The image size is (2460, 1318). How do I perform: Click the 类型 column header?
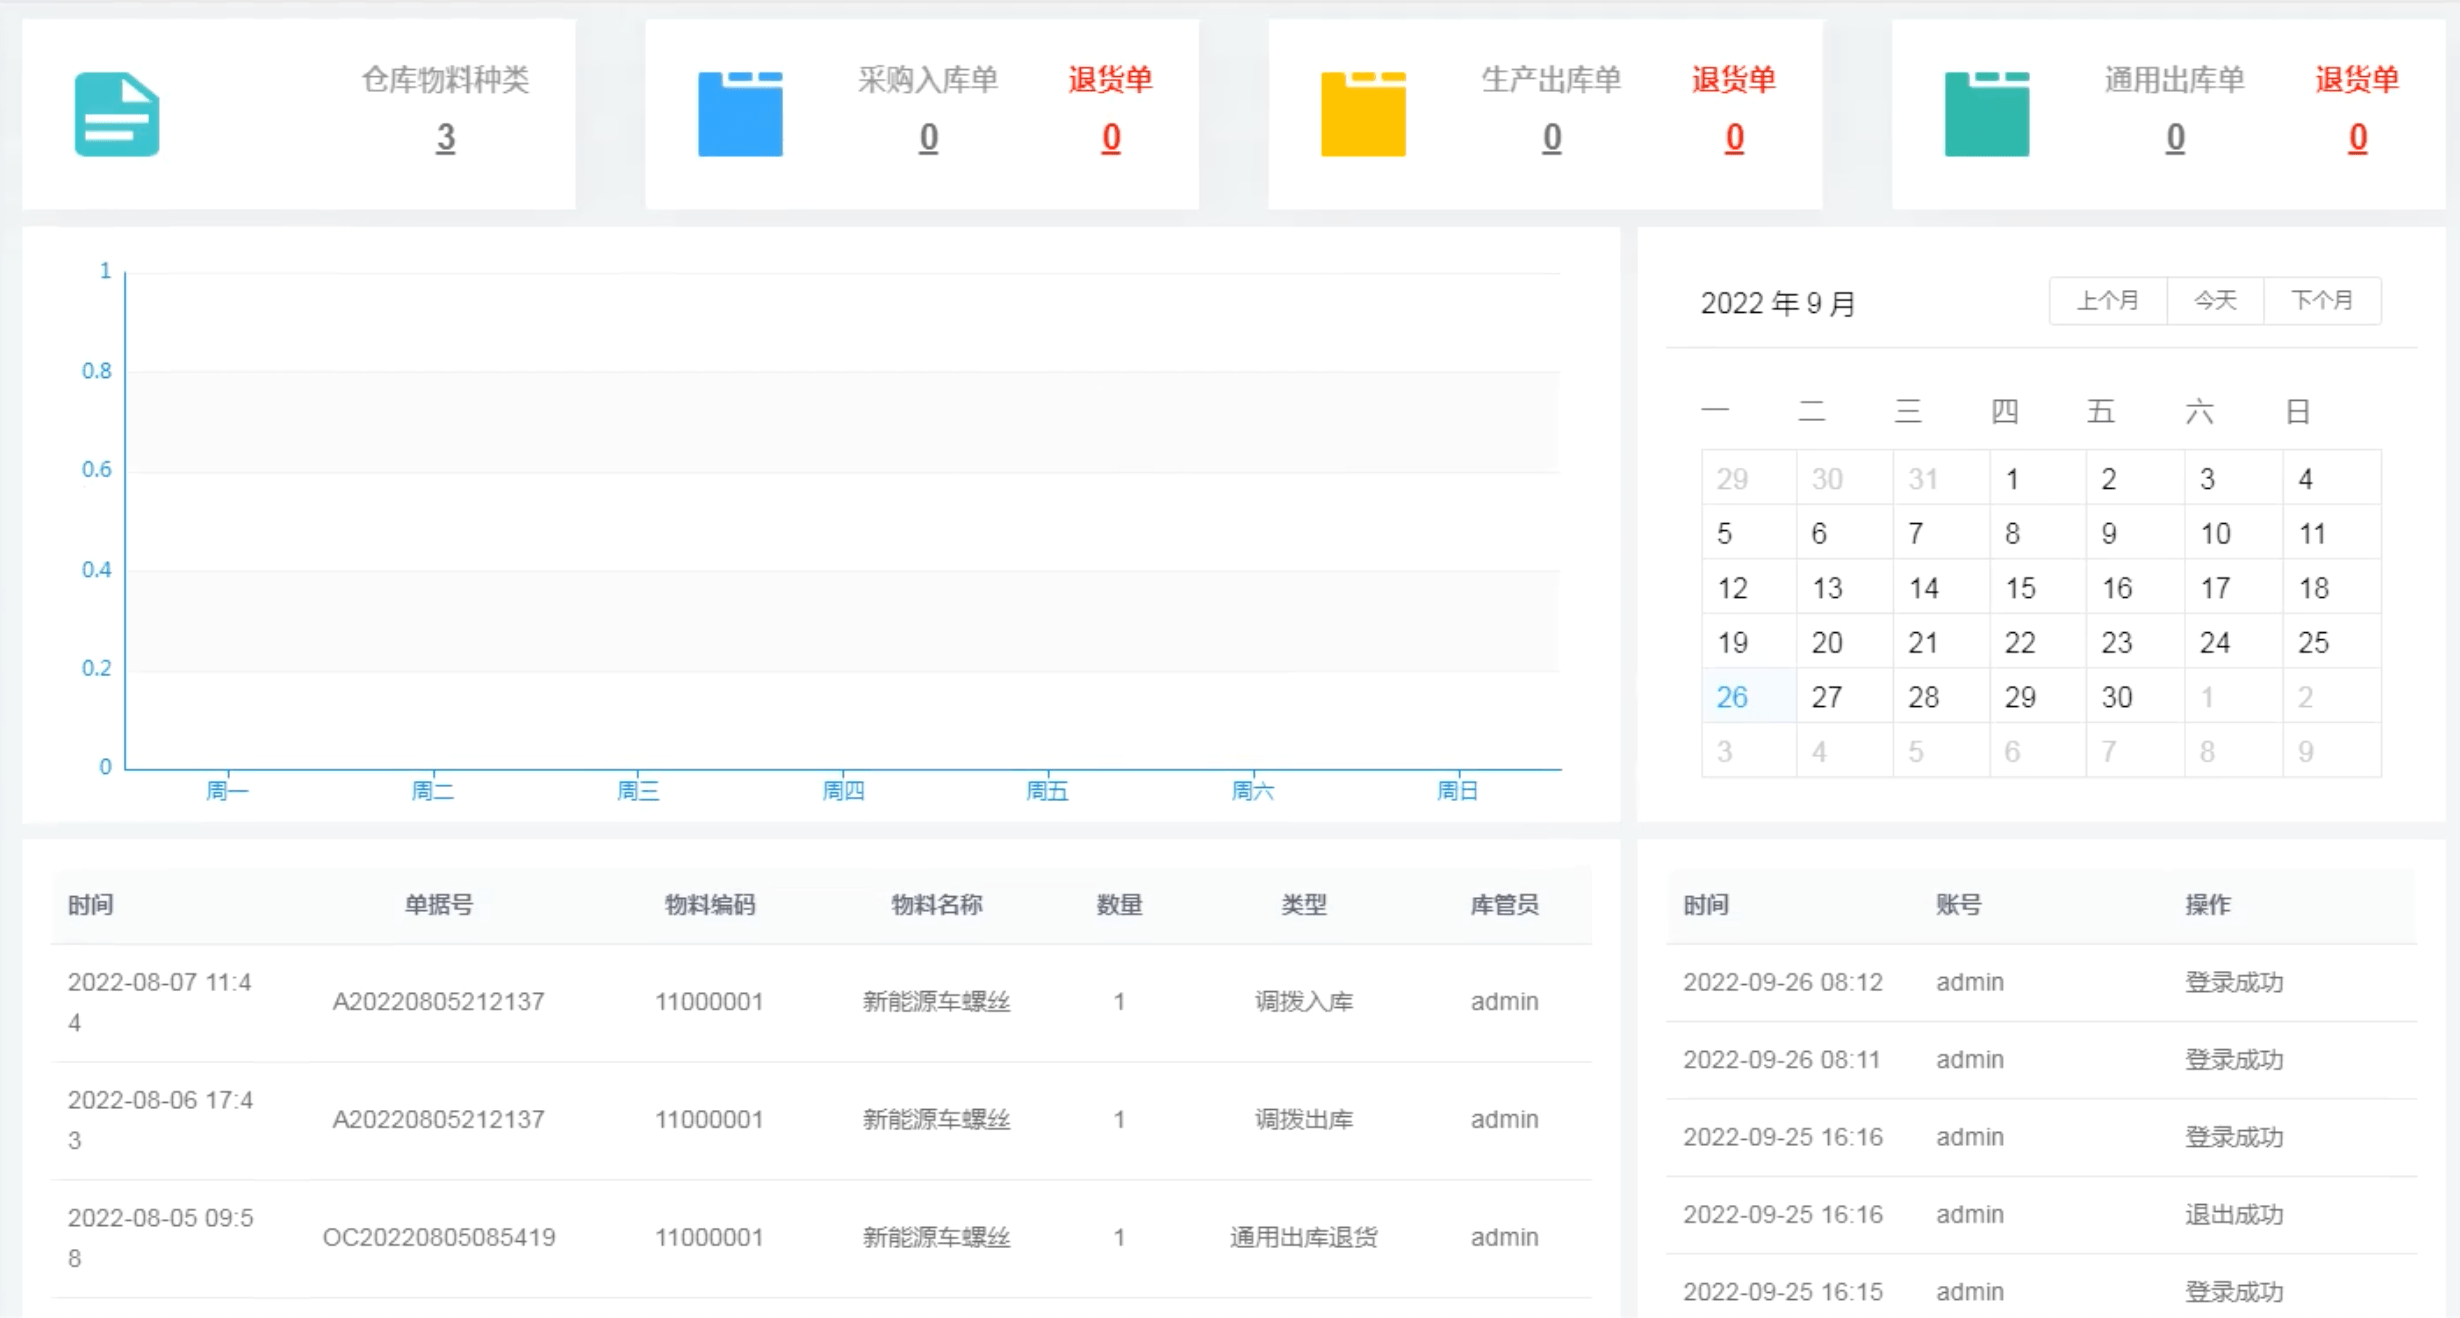click(x=1304, y=905)
